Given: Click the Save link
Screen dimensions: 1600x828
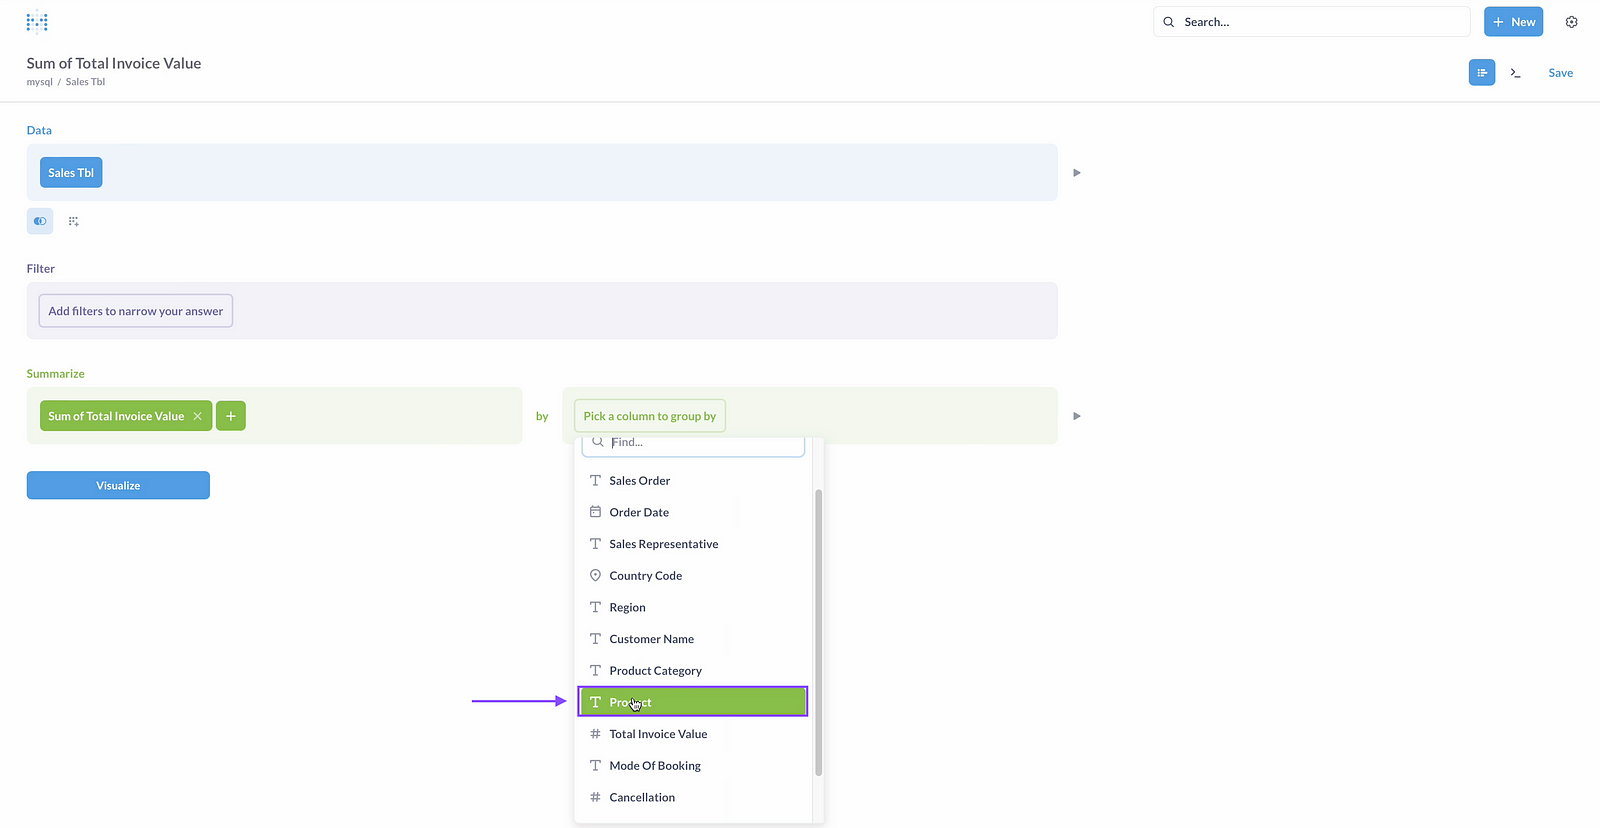Looking at the screenshot, I should coord(1560,73).
